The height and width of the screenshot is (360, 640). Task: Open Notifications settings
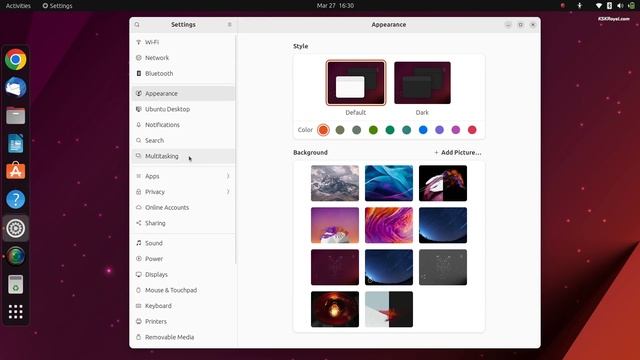(183, 124)
